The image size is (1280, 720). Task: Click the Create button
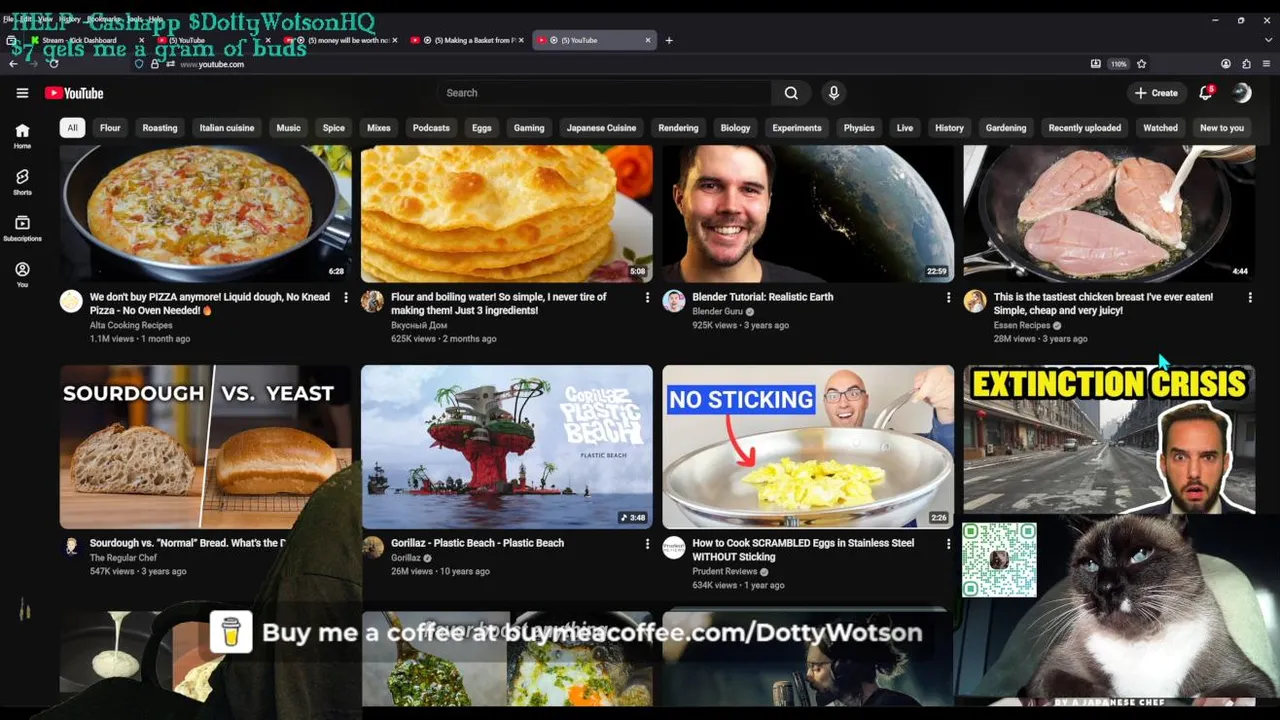point(1156,93)
